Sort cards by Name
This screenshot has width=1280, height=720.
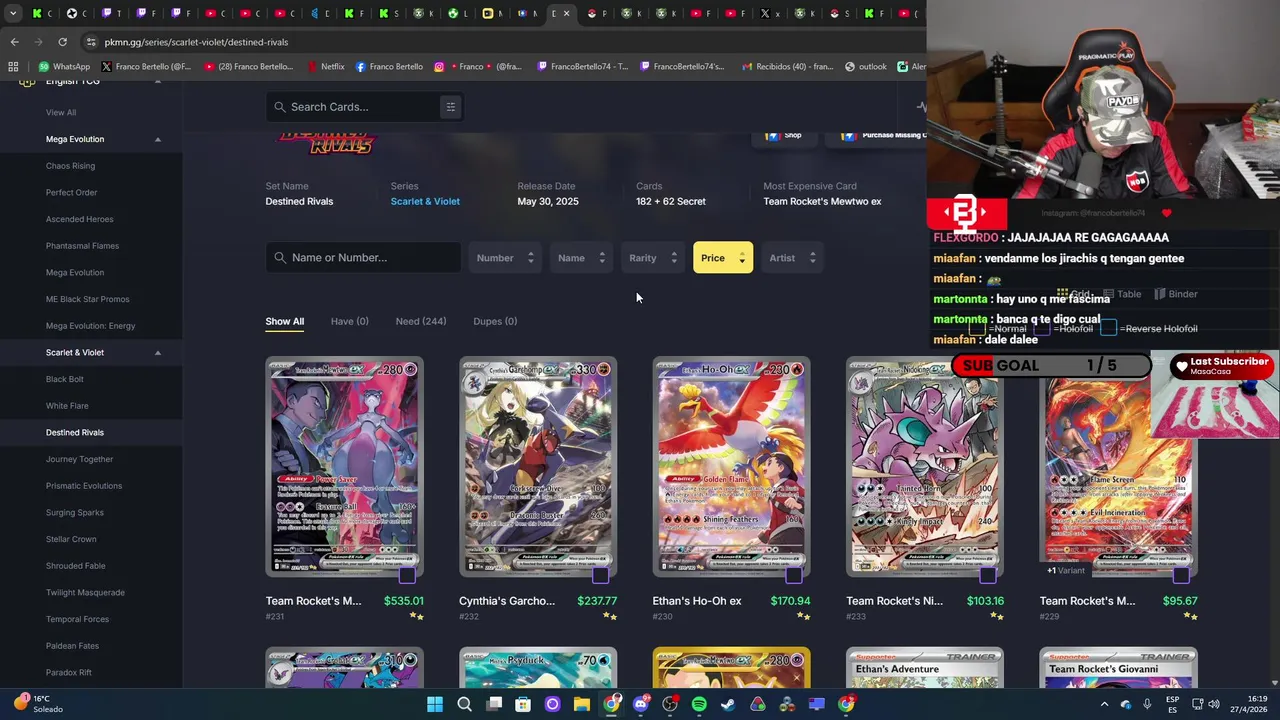(580, 258)
